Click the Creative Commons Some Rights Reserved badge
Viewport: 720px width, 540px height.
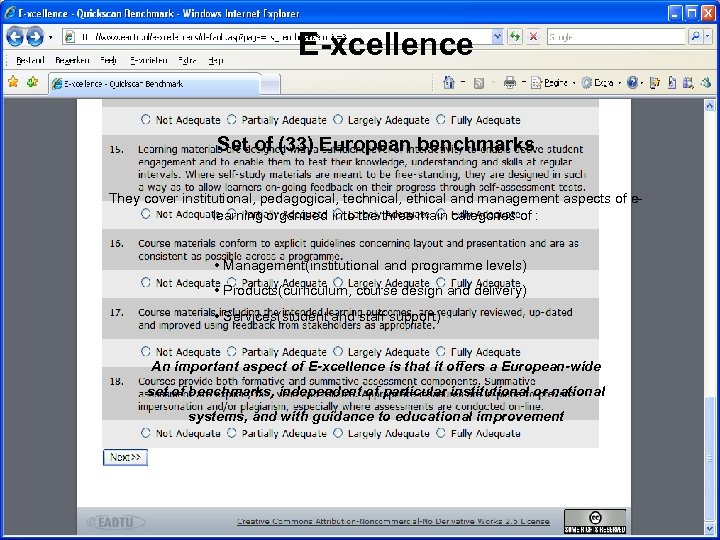pos(595,521)
